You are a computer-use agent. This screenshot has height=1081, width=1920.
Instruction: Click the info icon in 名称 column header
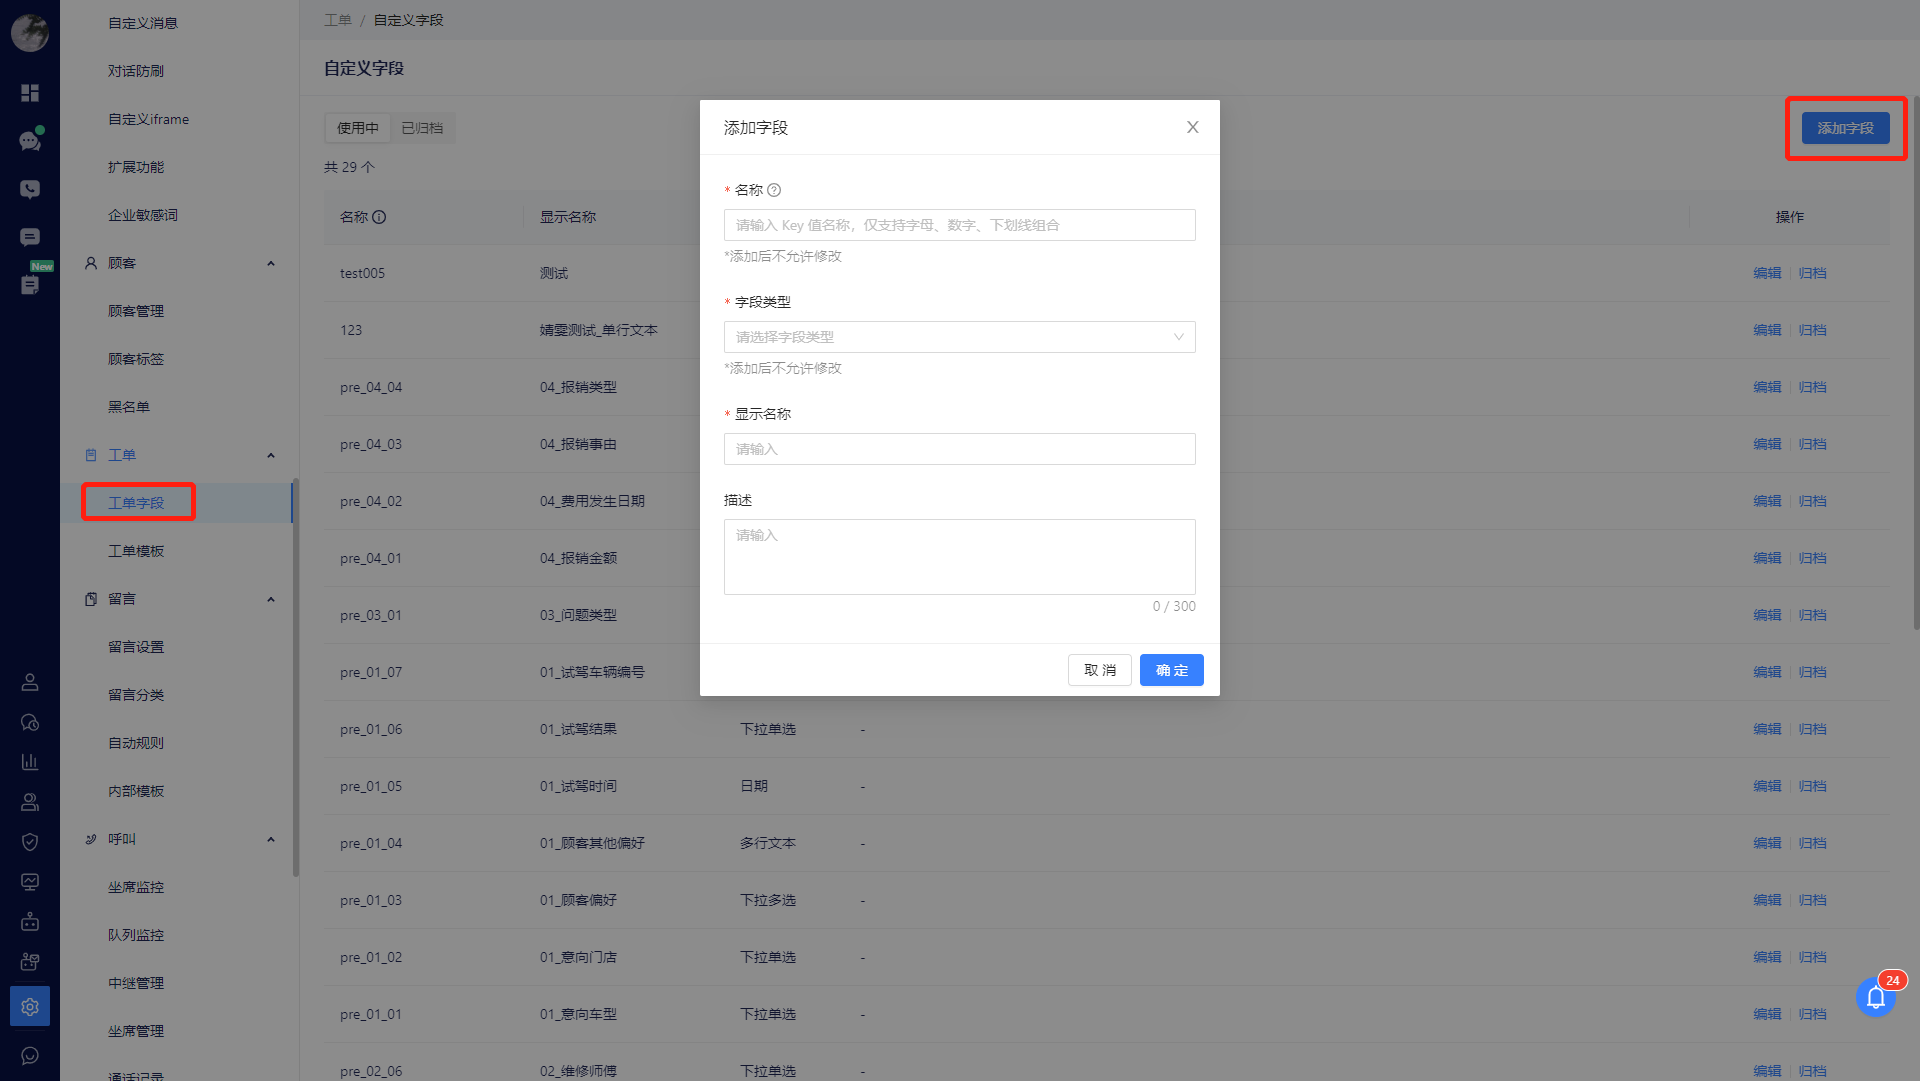click(x=379, y=217)
